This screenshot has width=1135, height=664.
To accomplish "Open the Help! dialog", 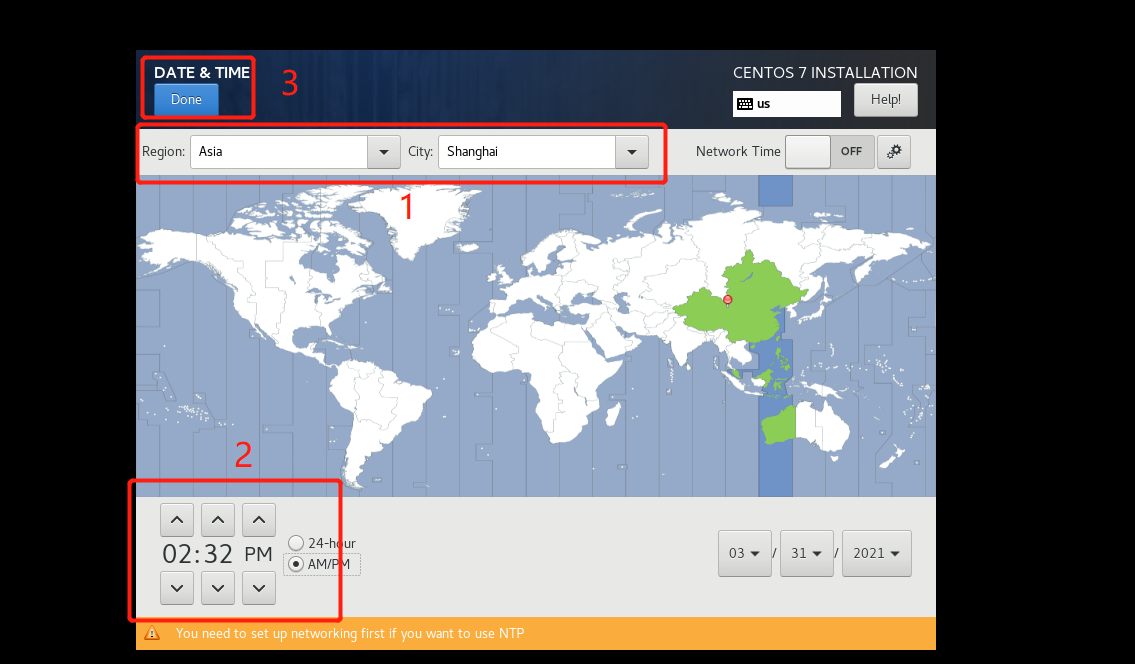I will (885, 100).
